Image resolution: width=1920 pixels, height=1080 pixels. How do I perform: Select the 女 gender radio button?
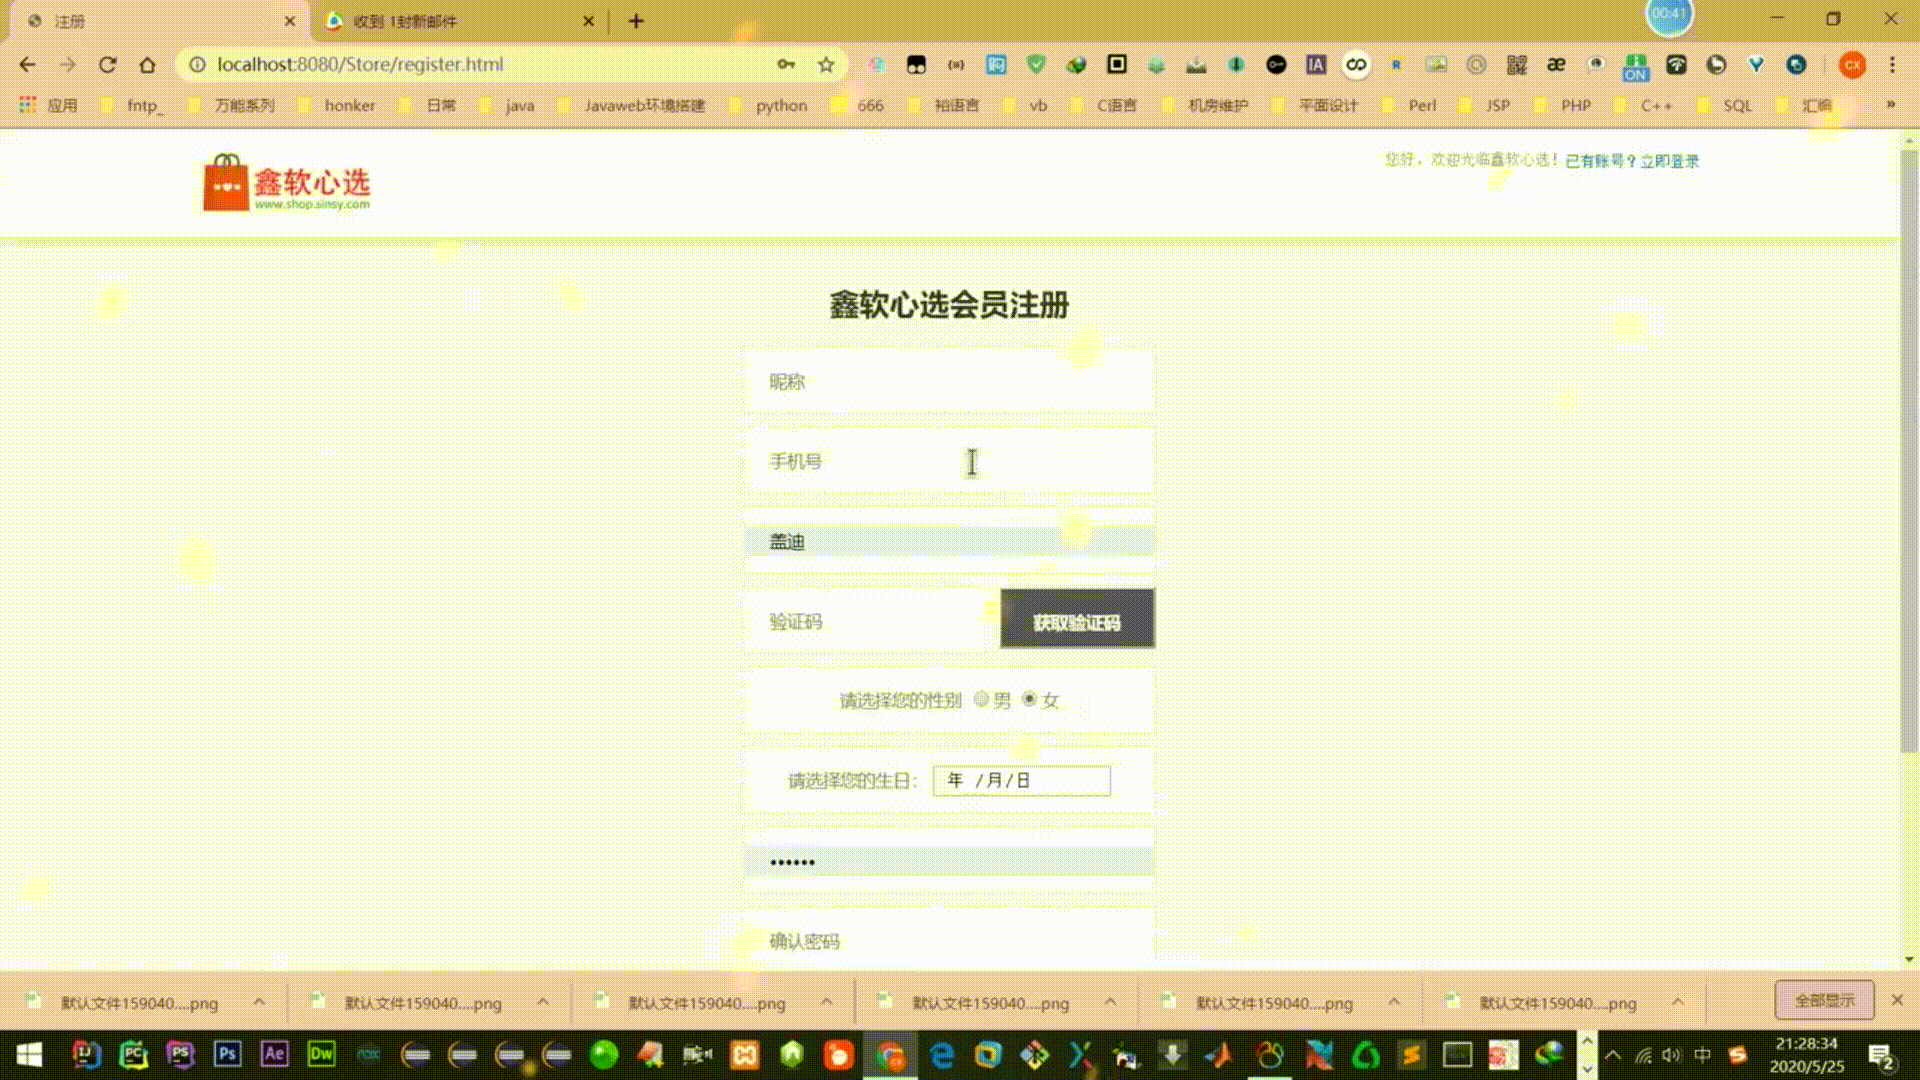[x=1029, y=699]
